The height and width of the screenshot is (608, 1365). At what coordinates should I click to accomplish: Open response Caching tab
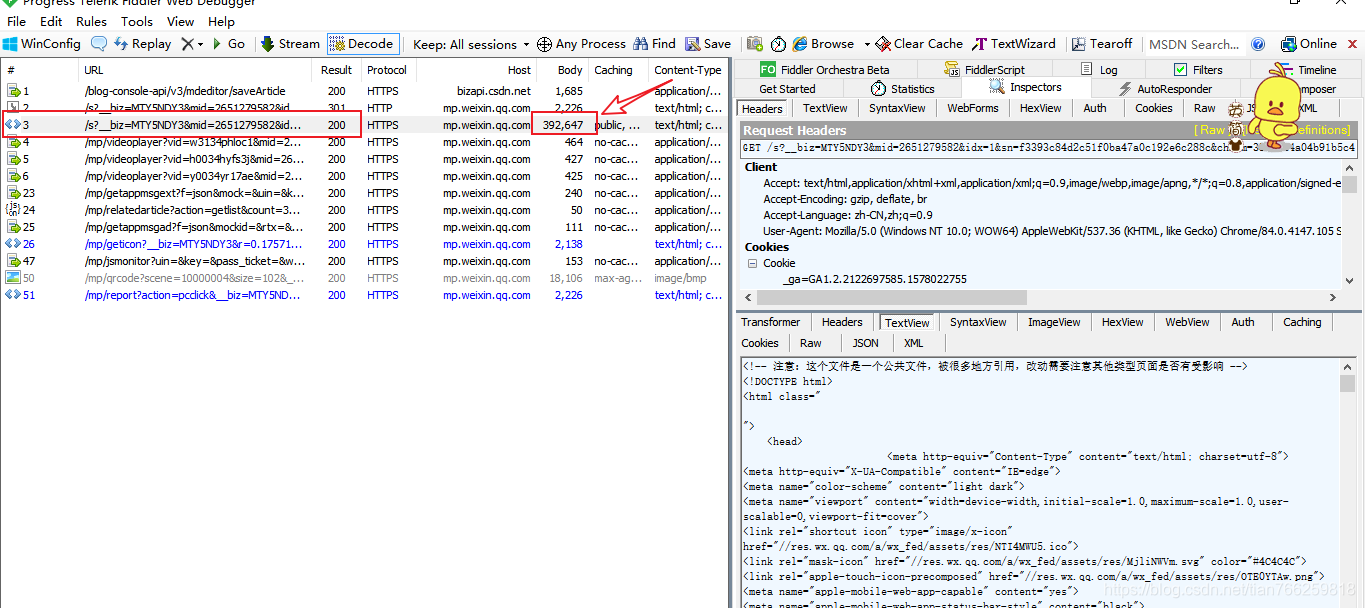(x=1302, y=322)
